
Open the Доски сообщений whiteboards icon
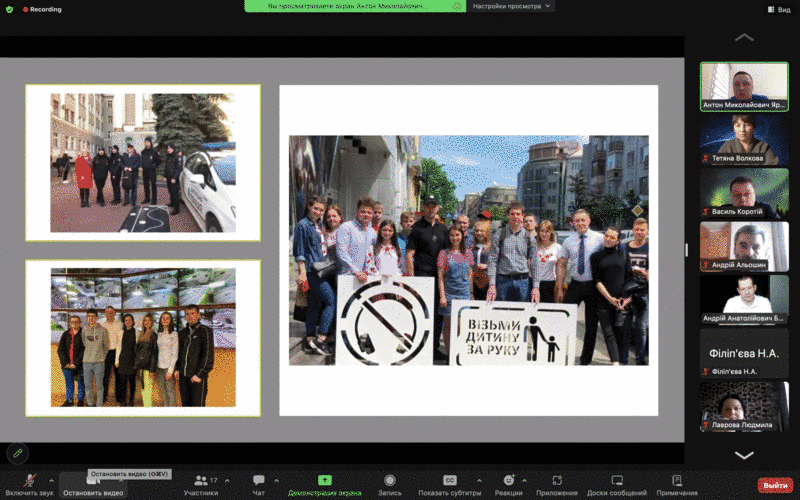point(617,480)
